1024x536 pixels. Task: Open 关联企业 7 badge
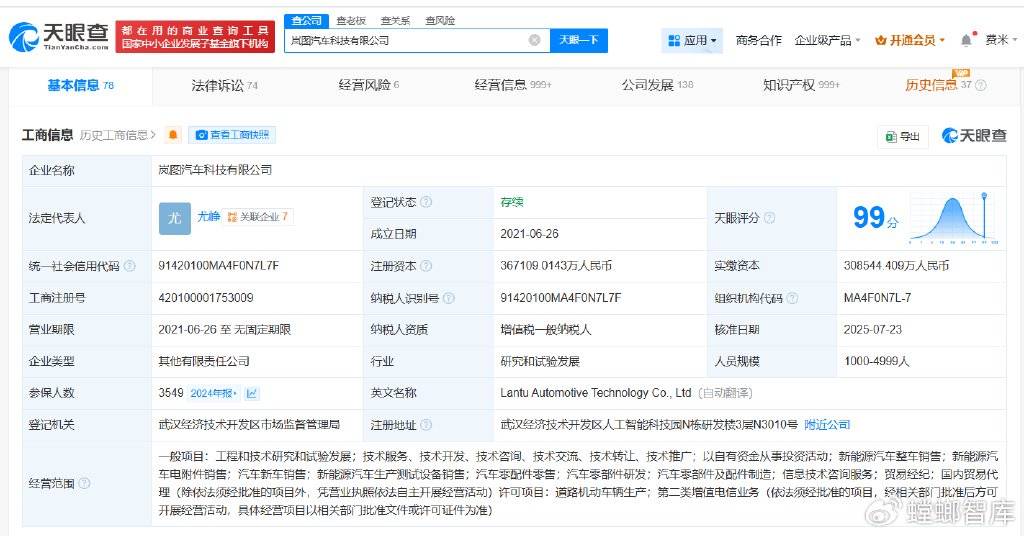[257, 217]
